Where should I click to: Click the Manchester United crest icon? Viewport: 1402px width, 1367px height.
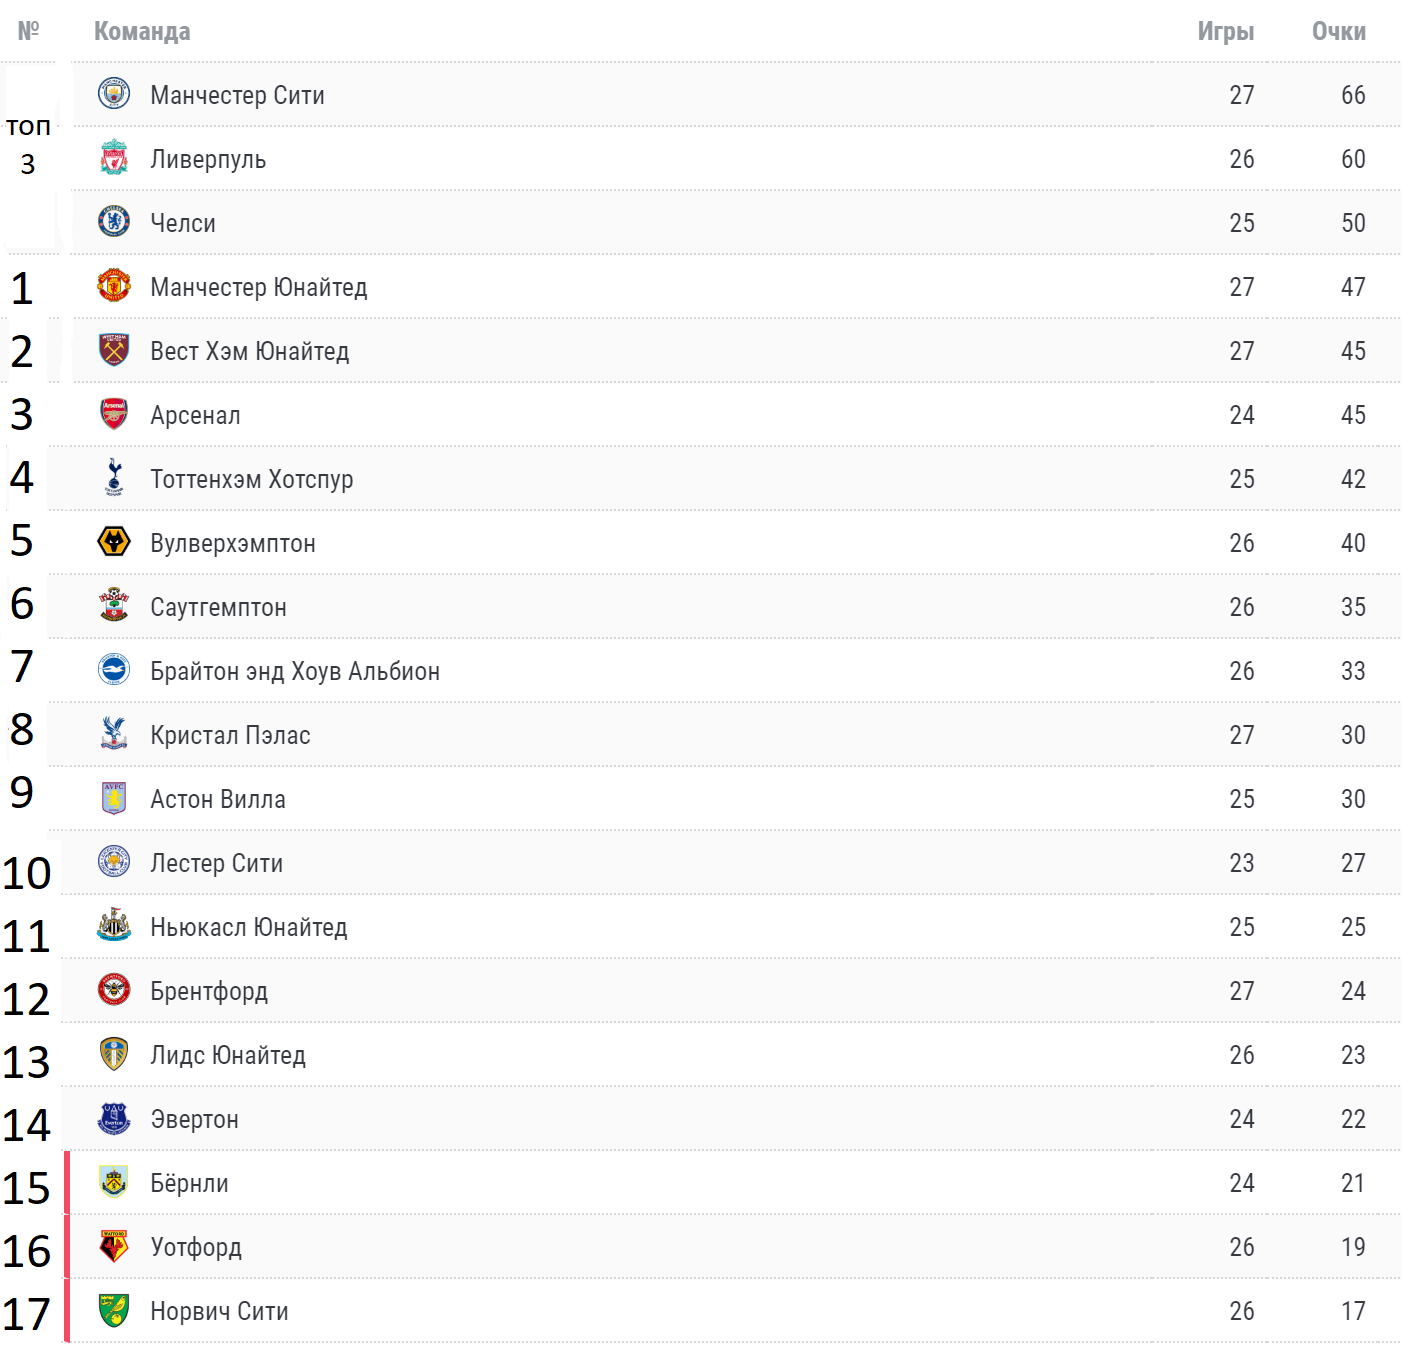coord(114,286)
